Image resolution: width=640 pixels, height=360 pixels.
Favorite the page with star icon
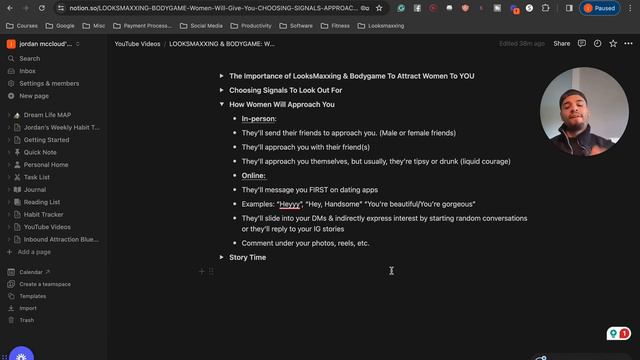coord(613,44)
